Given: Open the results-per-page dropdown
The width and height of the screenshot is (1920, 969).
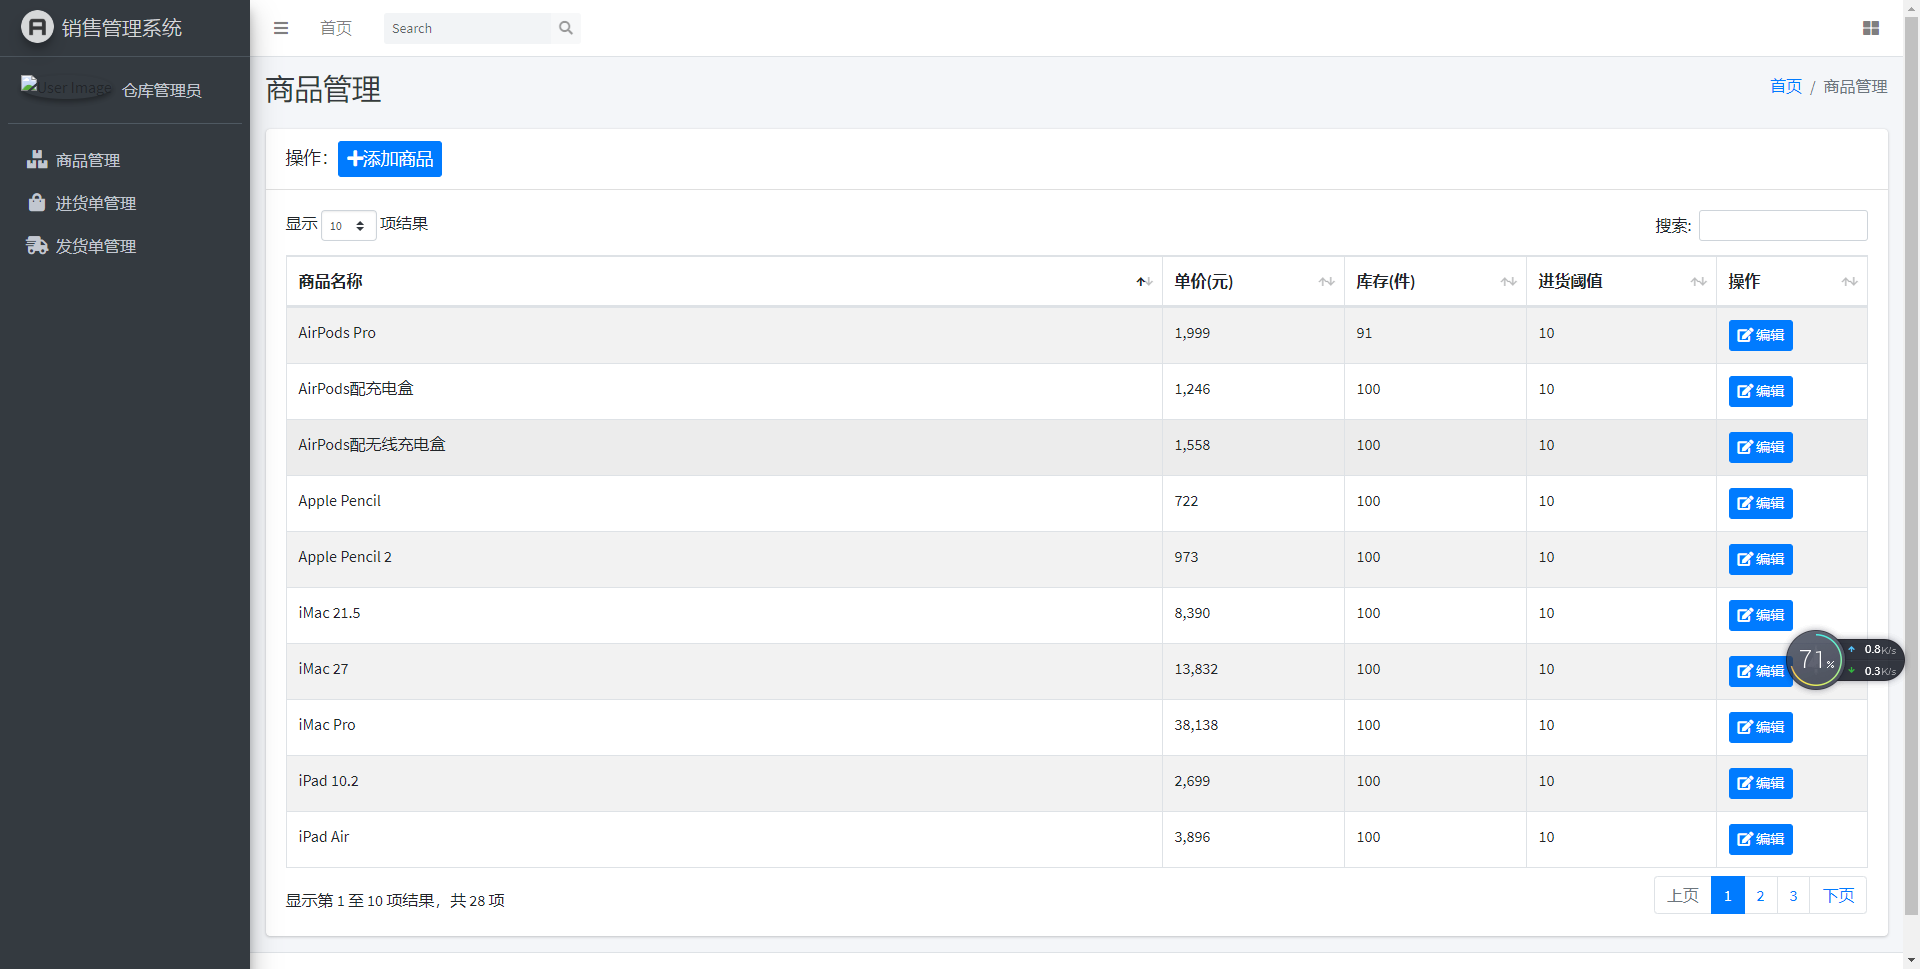Looking at the screenshot, I should (x=348, y=226).
